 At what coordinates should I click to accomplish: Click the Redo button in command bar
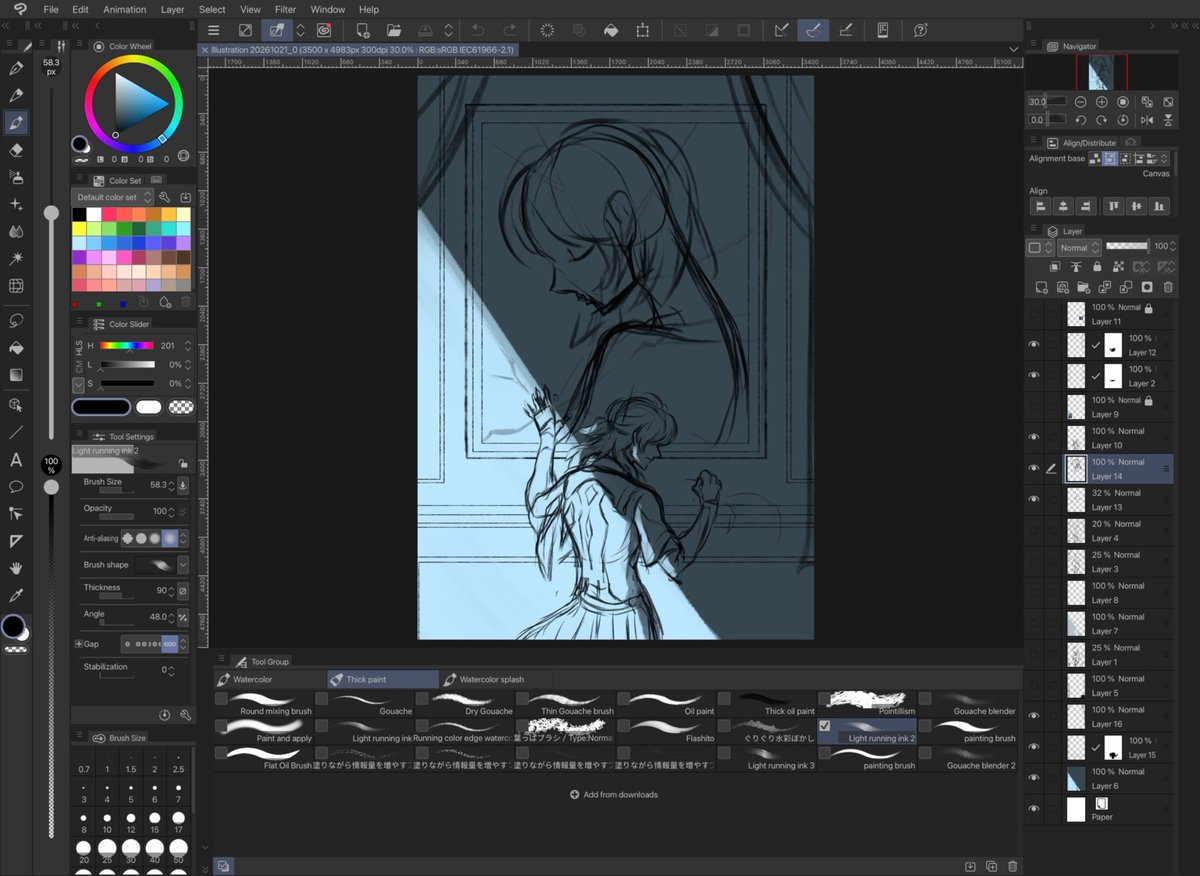(510, 30)
